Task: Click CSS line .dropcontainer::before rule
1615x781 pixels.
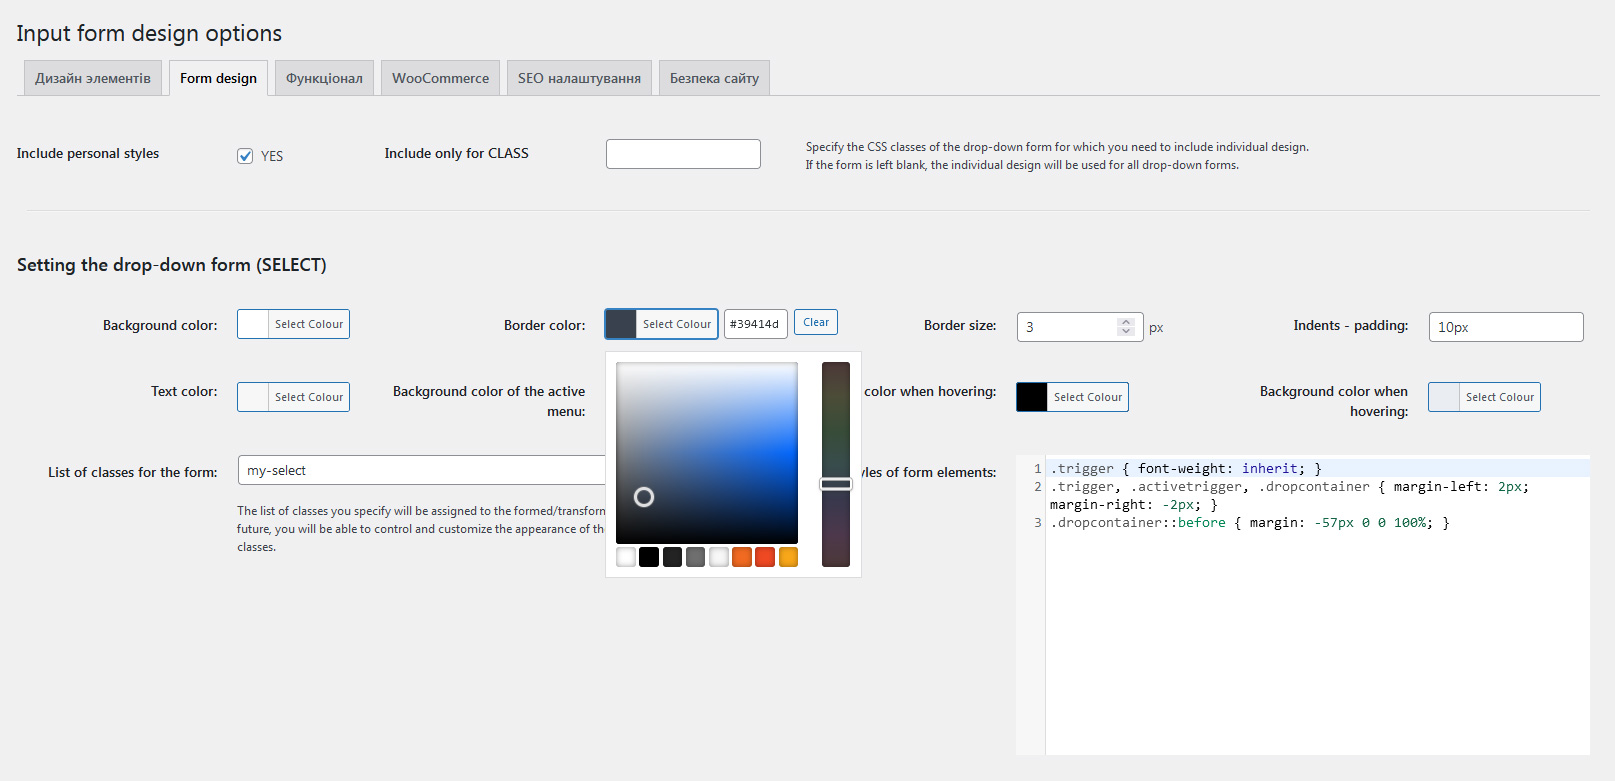Action: [x=1250, y=522]
